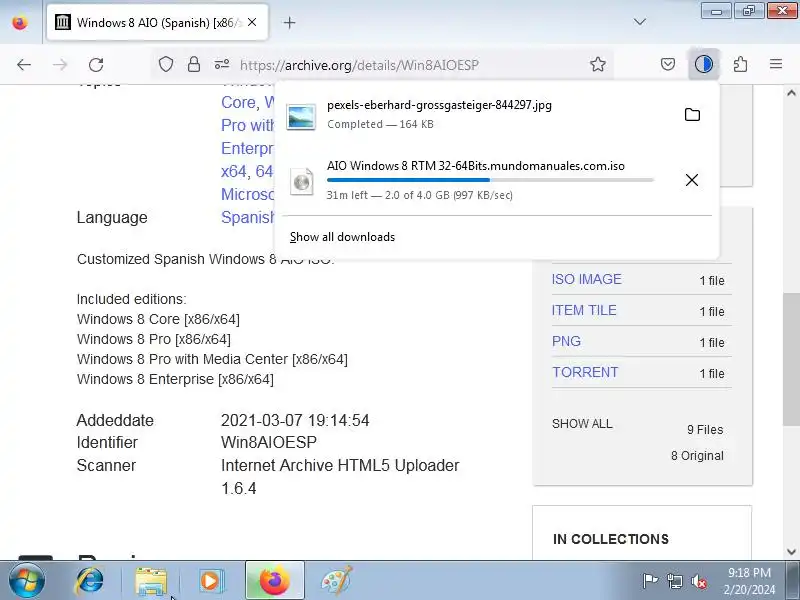Cancel the ISO download

tap(692, 180)
